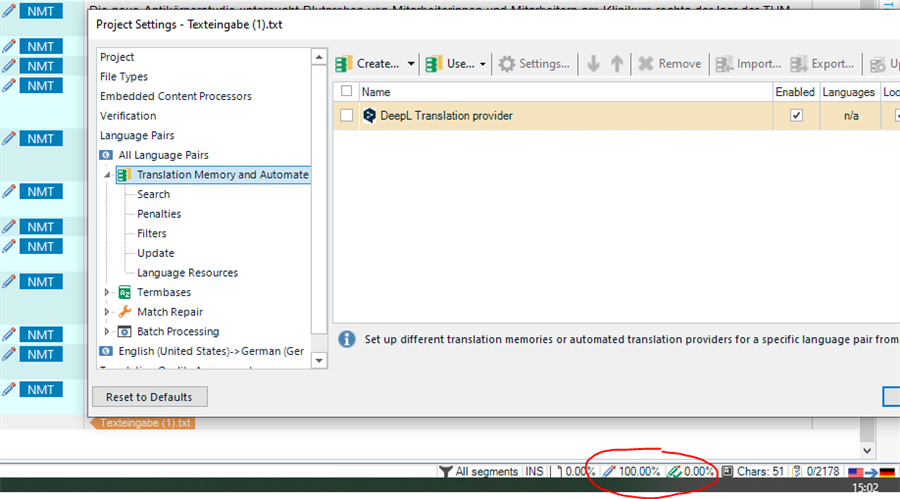Open the Create translation memory button
The image size is (900, 499).
point(368,64)
